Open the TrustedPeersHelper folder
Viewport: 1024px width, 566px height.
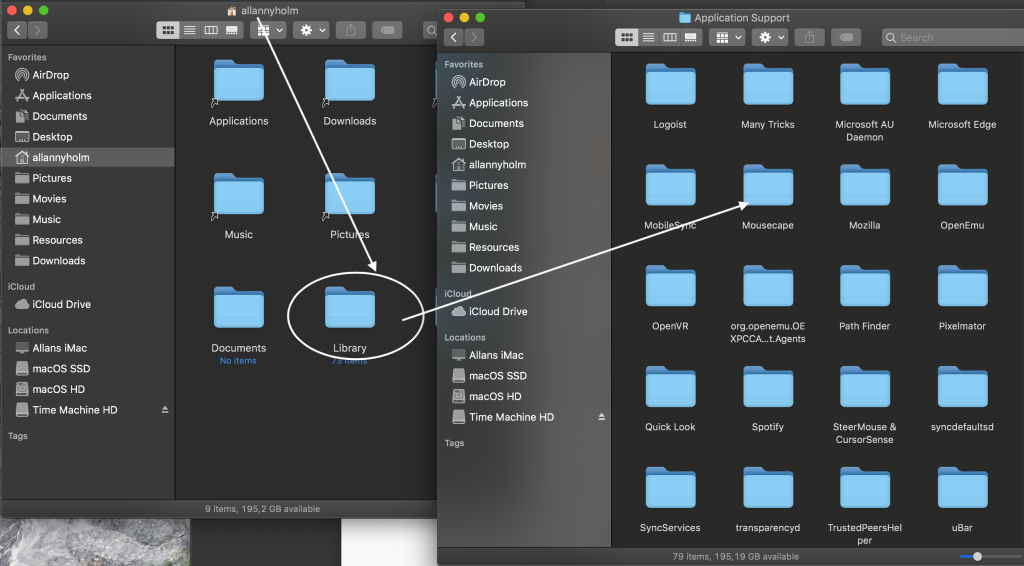[865, 488]
